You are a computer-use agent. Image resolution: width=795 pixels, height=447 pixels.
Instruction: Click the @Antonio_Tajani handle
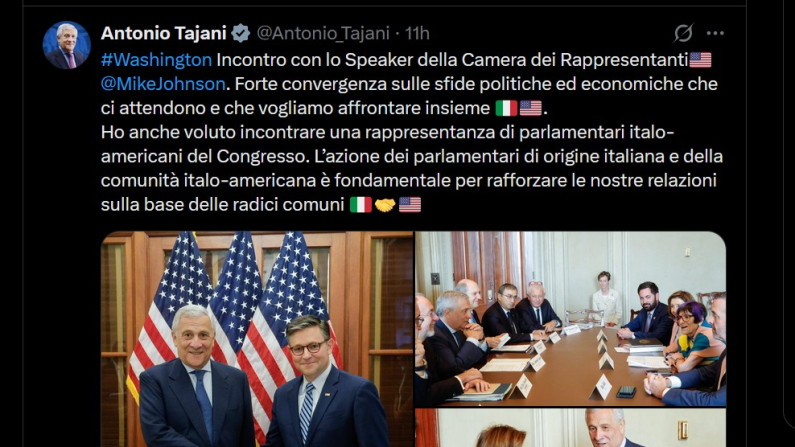pos(323,33)
